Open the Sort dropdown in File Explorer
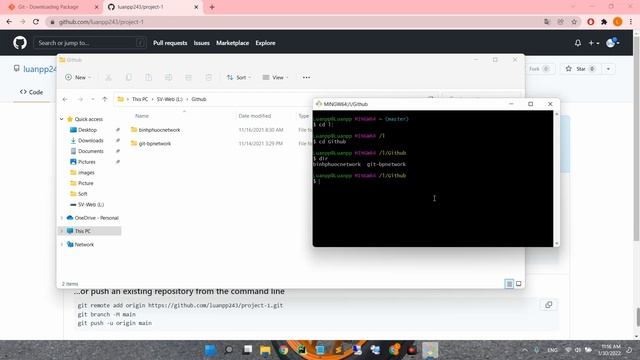The height and width of the screenshot is (360, 640). (x=239, y=77)
